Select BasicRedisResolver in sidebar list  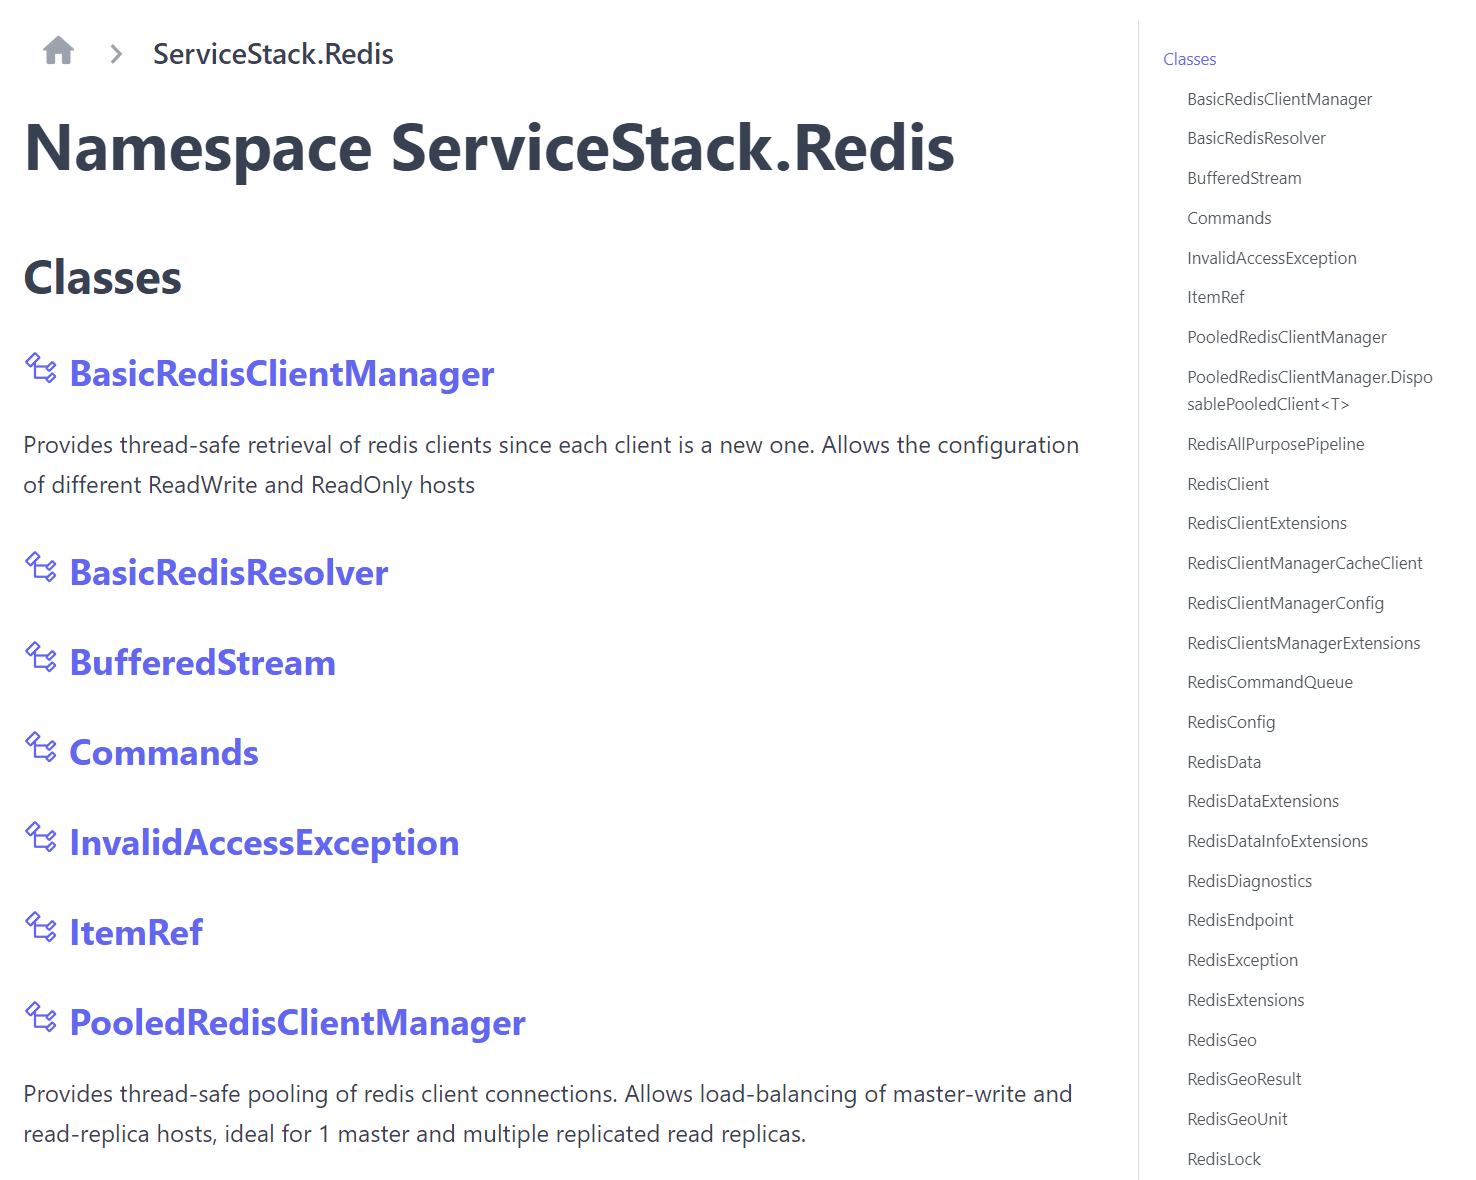[x=1256, y=138]
